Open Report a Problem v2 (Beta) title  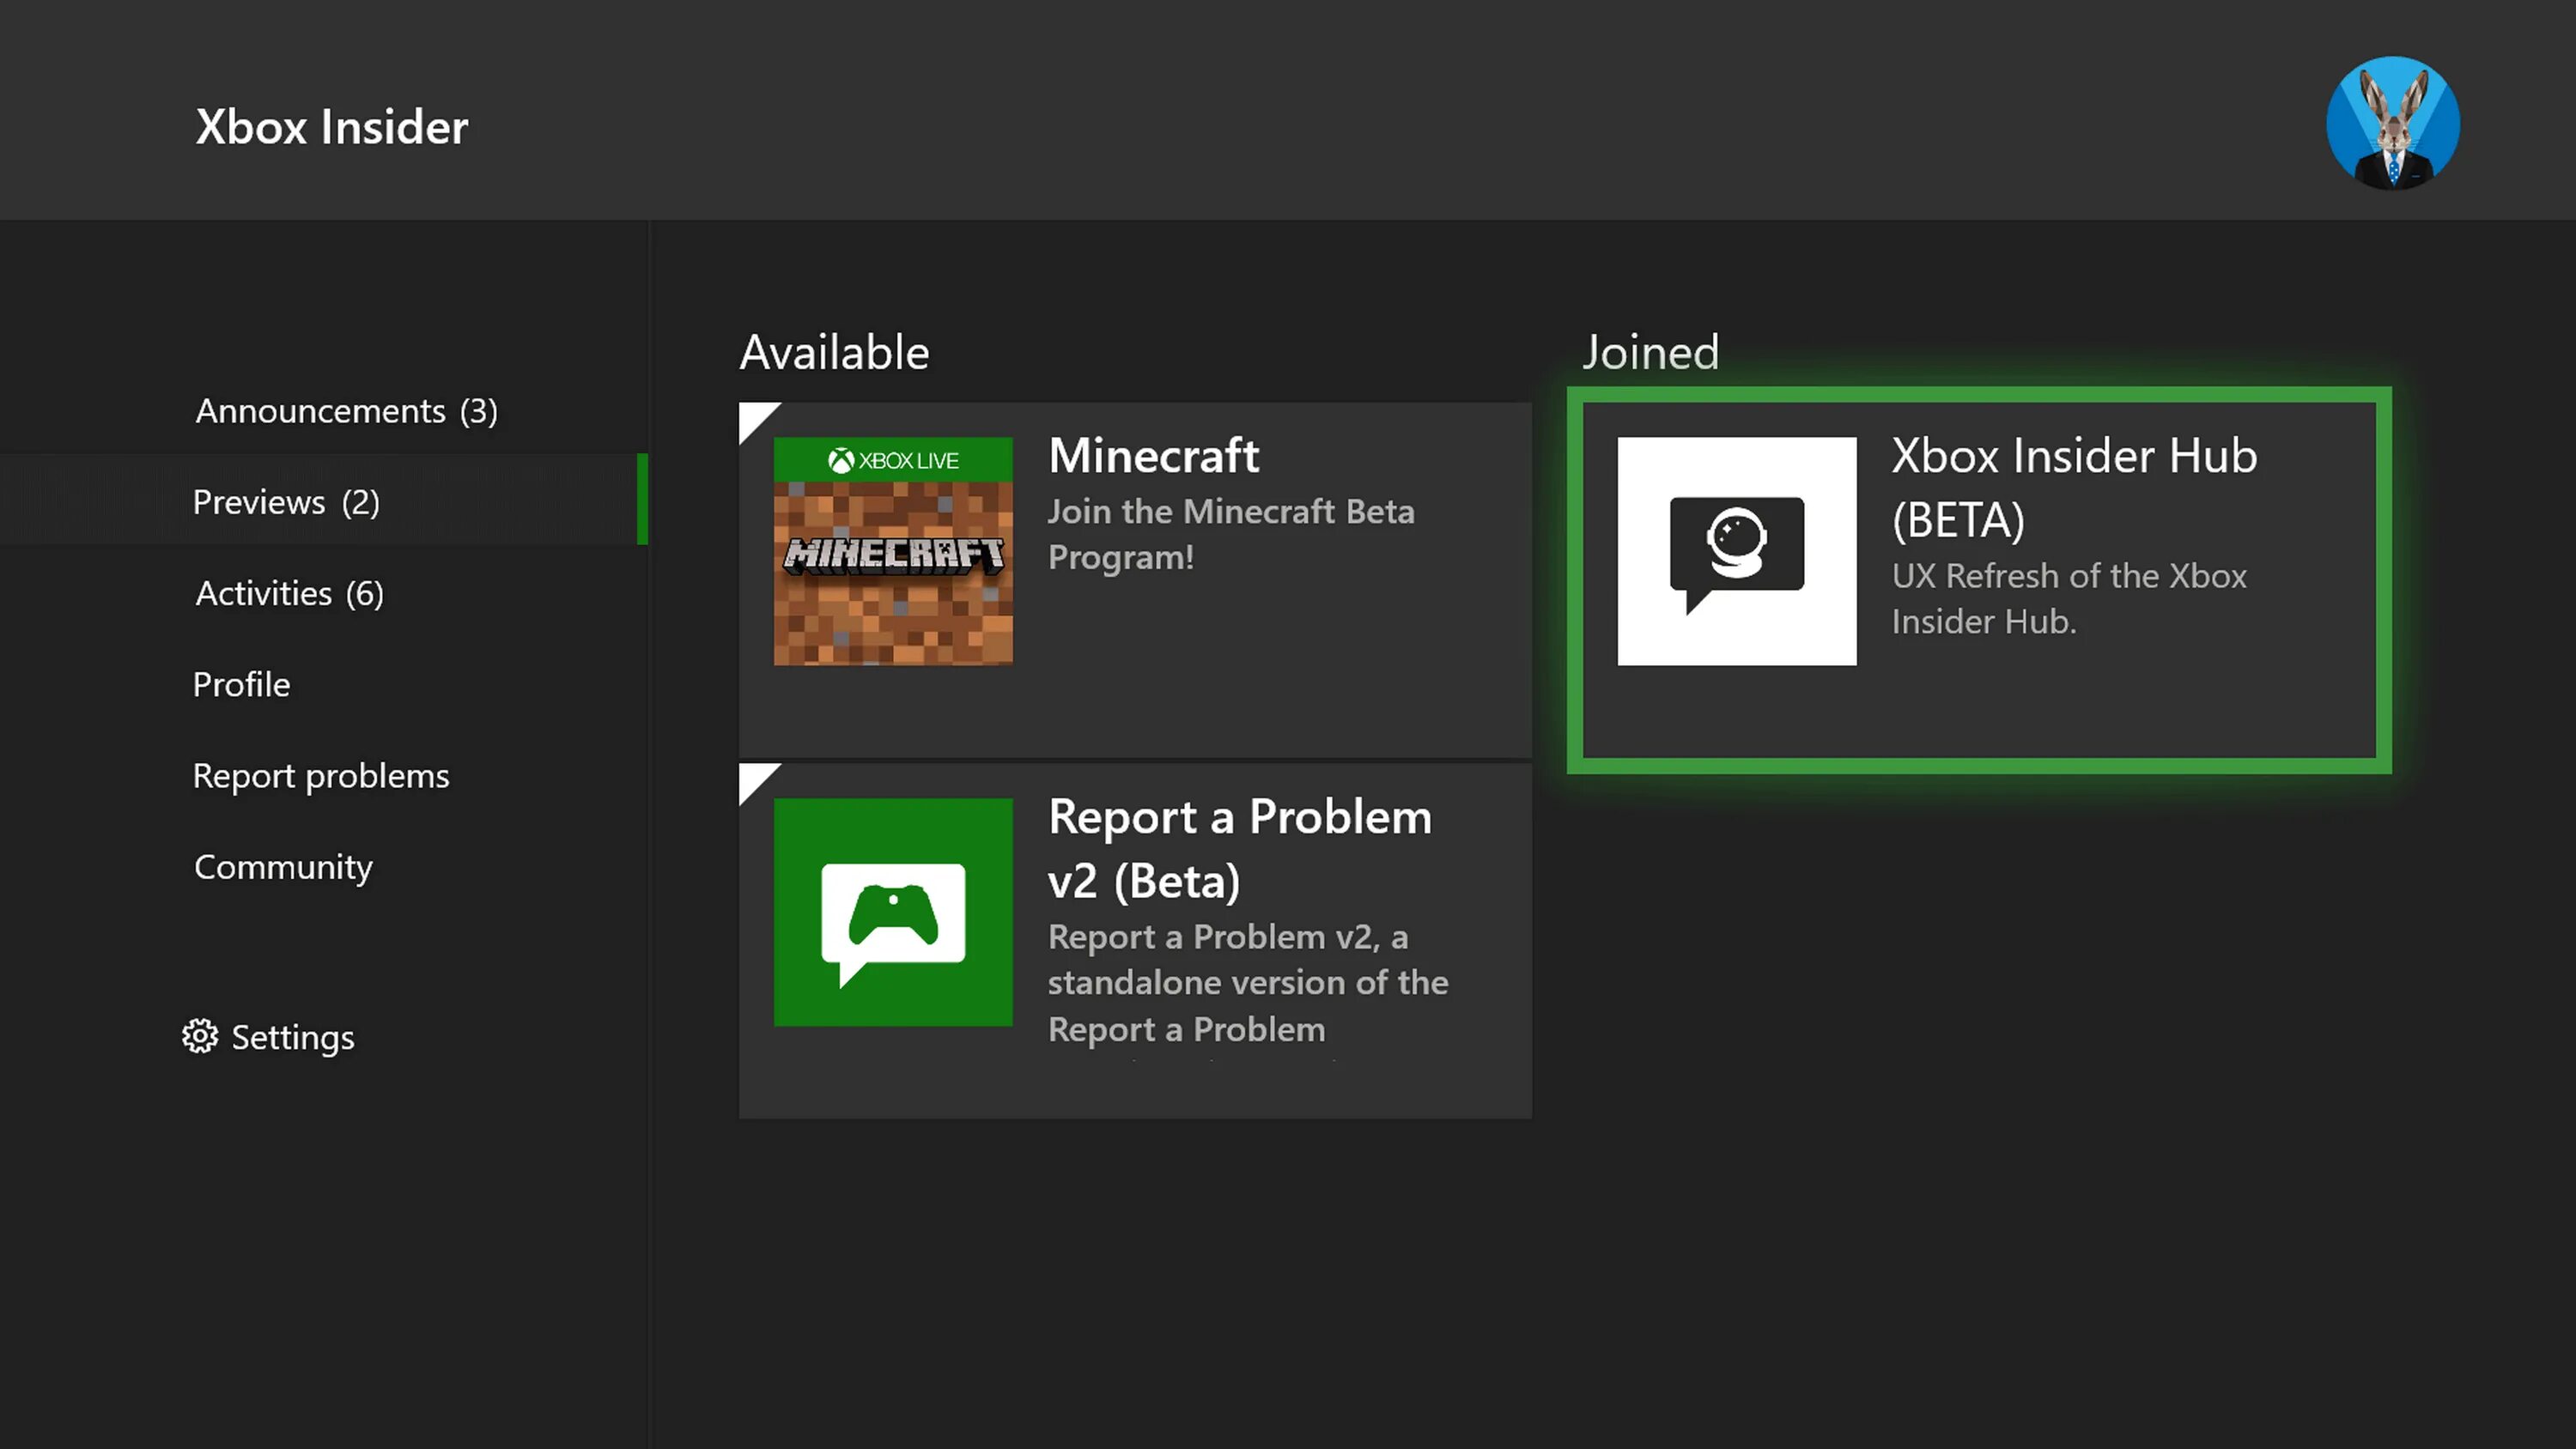[1239, 848]
